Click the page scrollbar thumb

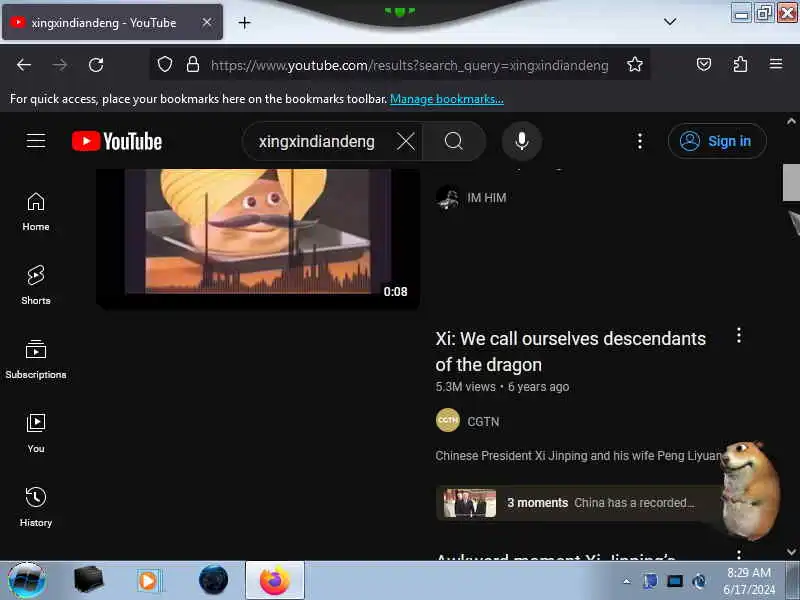791,183
